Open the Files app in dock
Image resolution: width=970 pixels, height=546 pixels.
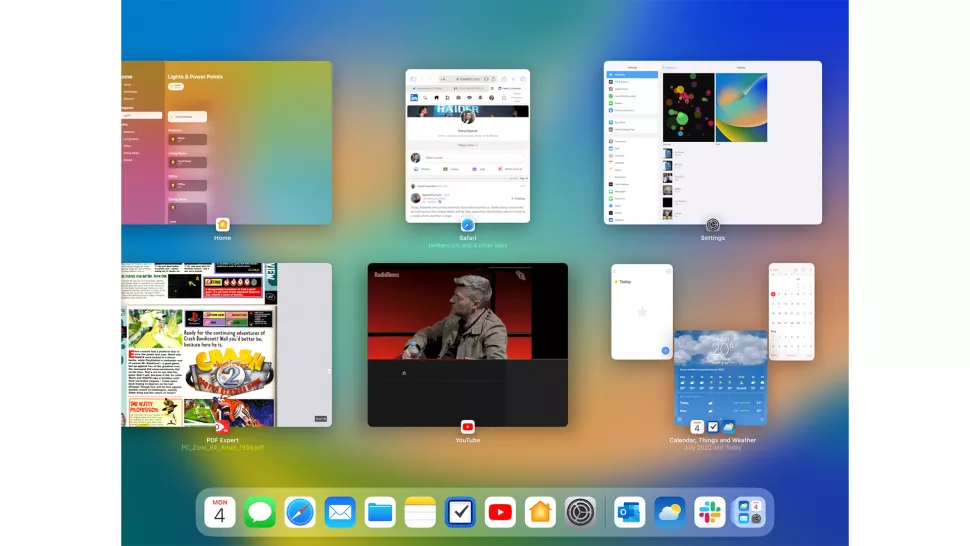point(380,512)
